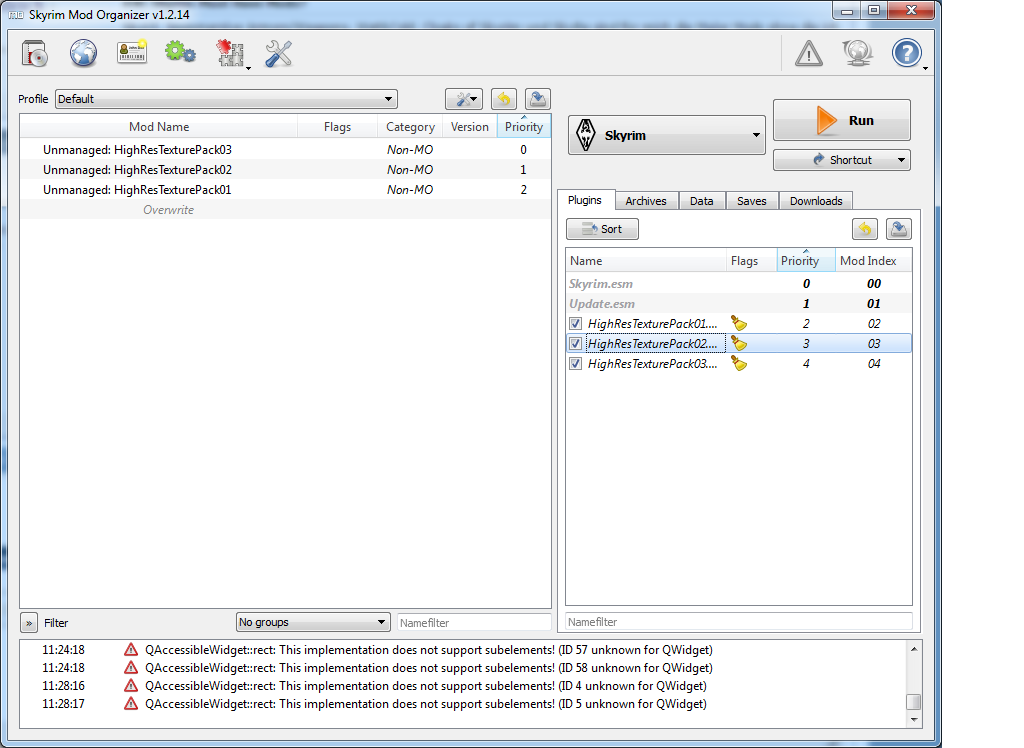Open the Skyrim executable dropdown
The image size is (1024, 748).
(x=667, y=135)
